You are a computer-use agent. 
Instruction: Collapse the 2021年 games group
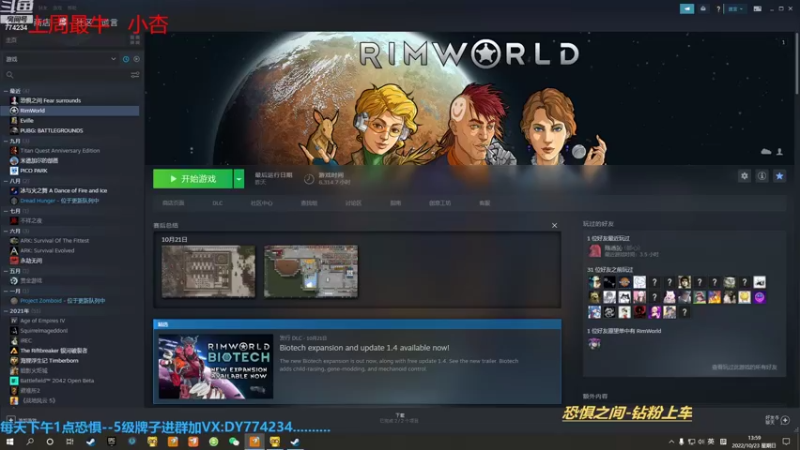pos(6,311)
